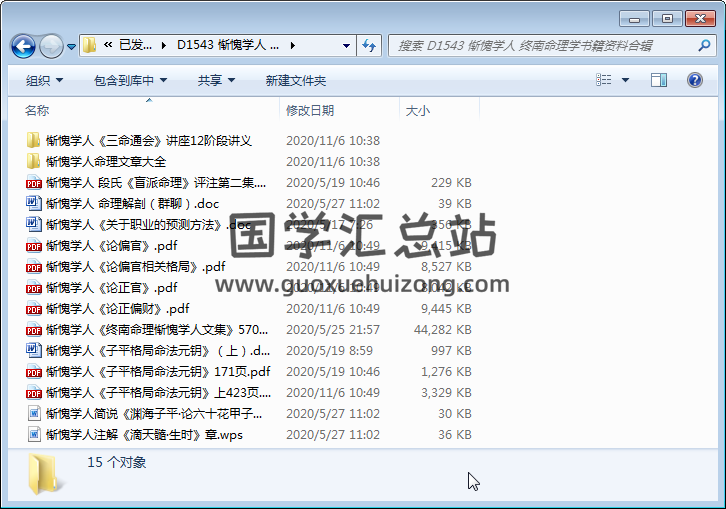Click the Refresh button beside address bar

pyautogui.click(x=368, y=45)
